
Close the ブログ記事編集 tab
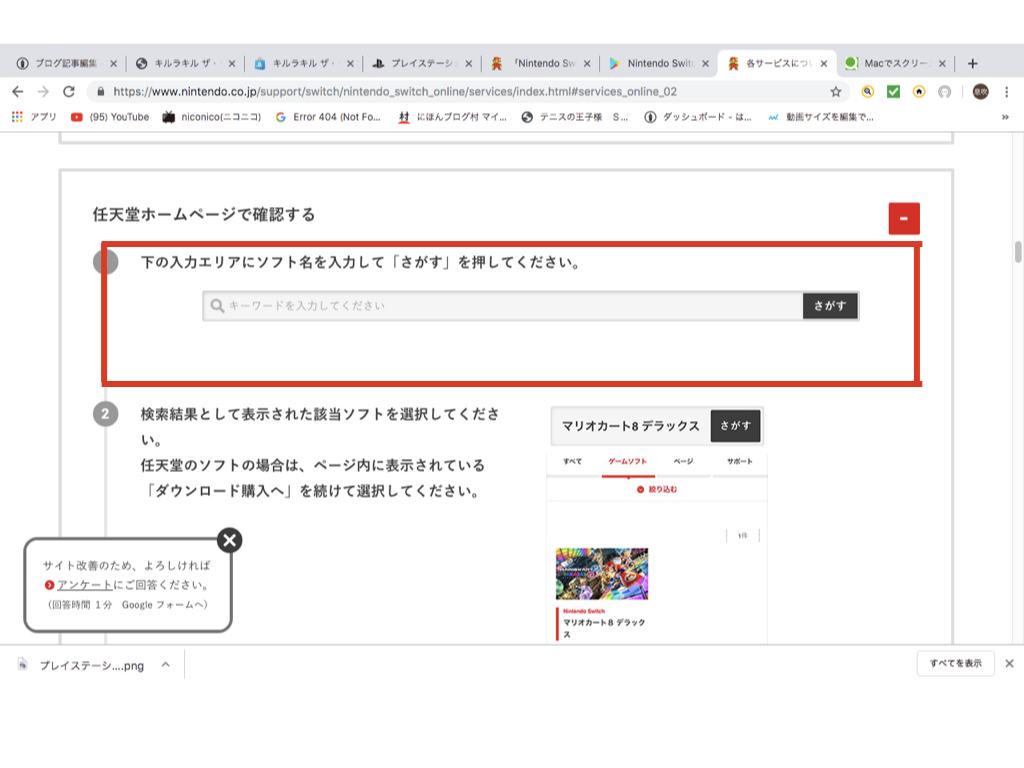click(113, 63)
